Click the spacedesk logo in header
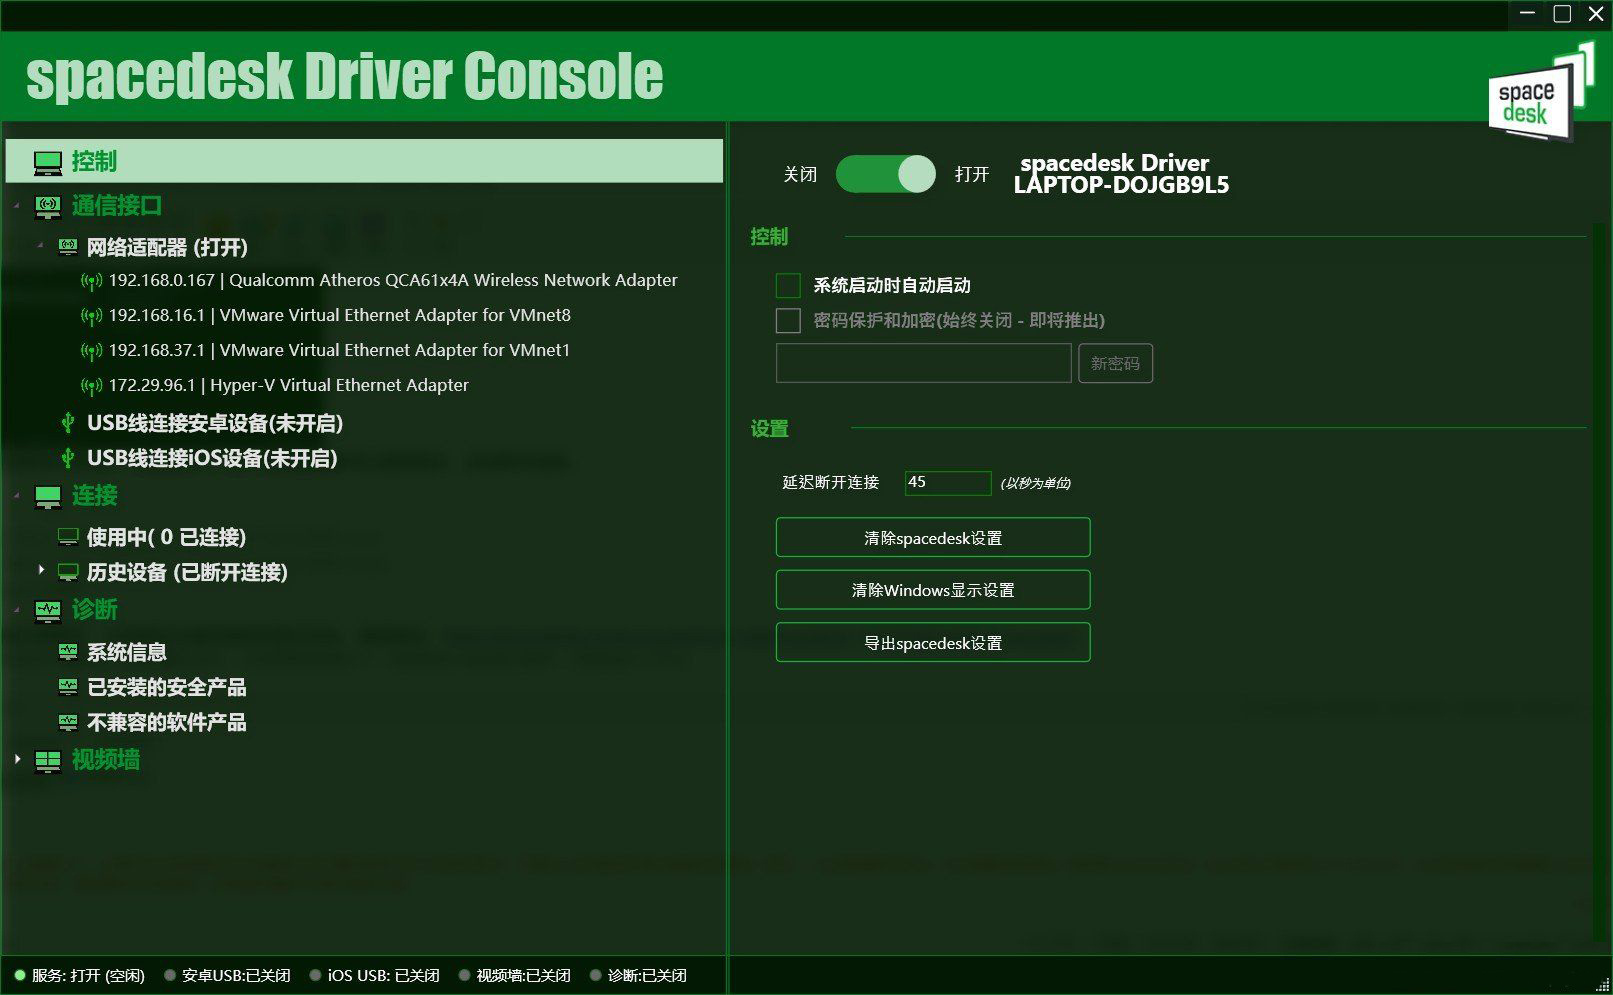This screenshot has height=995, width=1613. [x=1541, y=92]
